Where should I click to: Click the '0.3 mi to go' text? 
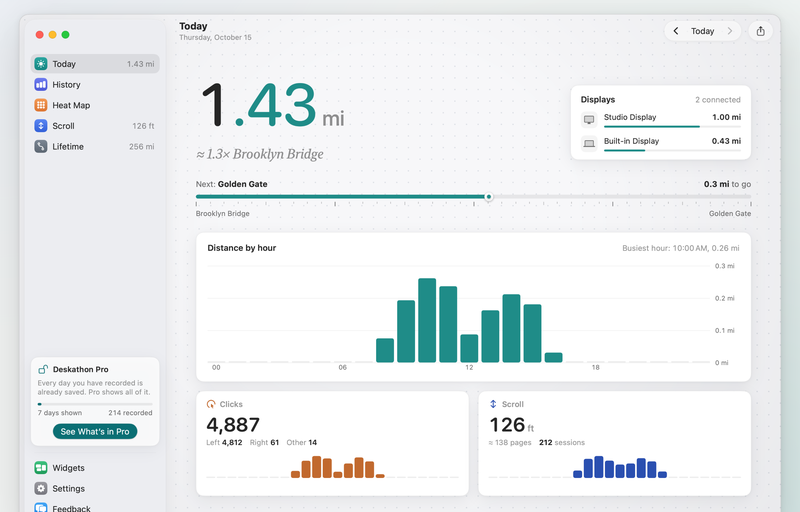(x=727, y=184)
